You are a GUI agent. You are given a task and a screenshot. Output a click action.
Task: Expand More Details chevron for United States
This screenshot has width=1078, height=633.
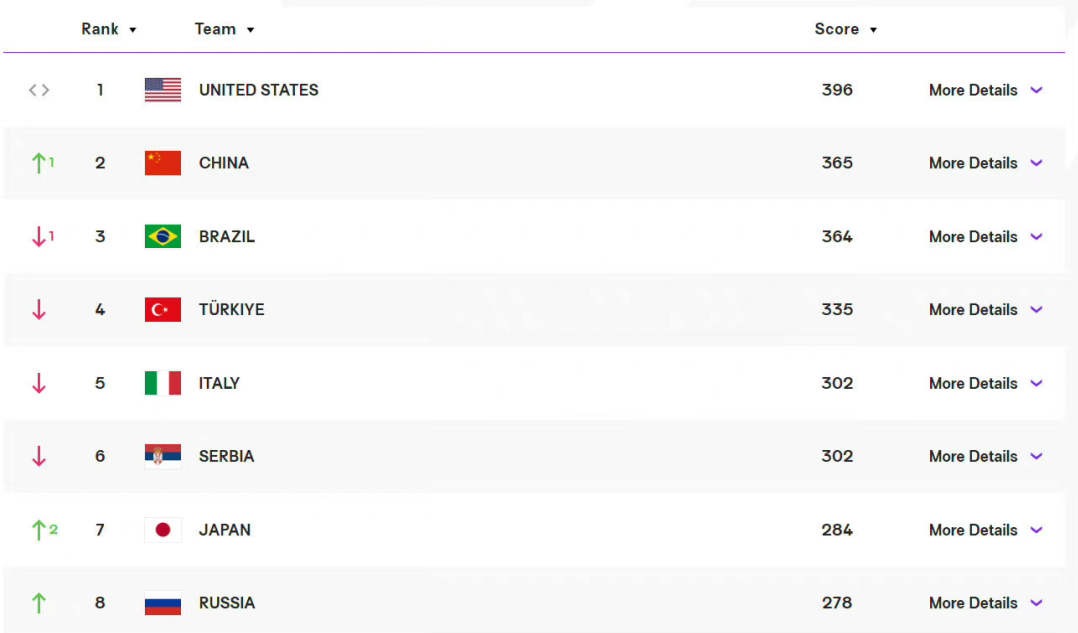[x=1037, y=90]
